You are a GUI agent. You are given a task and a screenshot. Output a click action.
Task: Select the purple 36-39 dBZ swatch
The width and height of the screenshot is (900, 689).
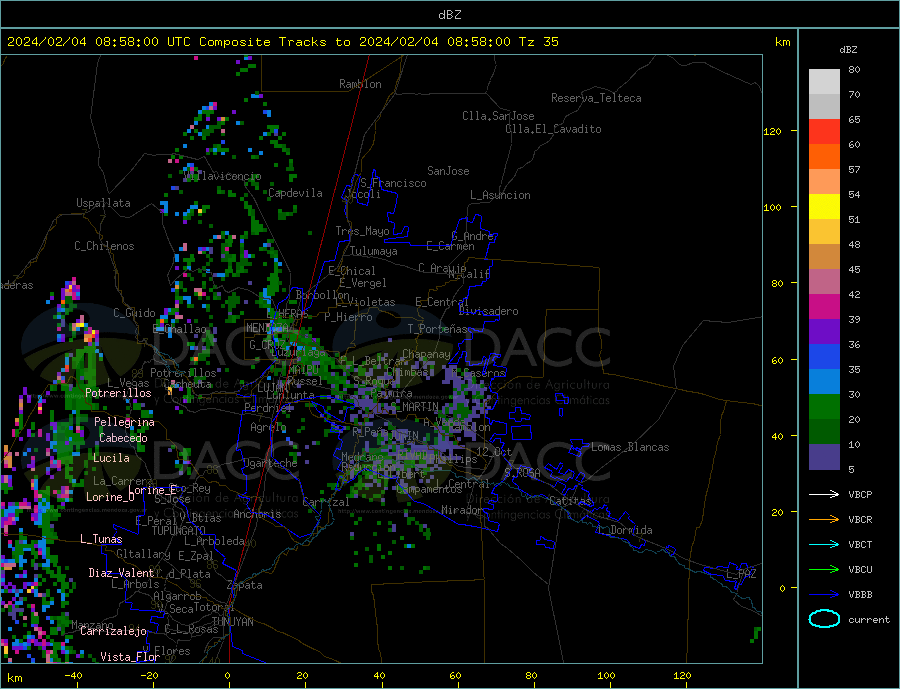click(824, 331)
